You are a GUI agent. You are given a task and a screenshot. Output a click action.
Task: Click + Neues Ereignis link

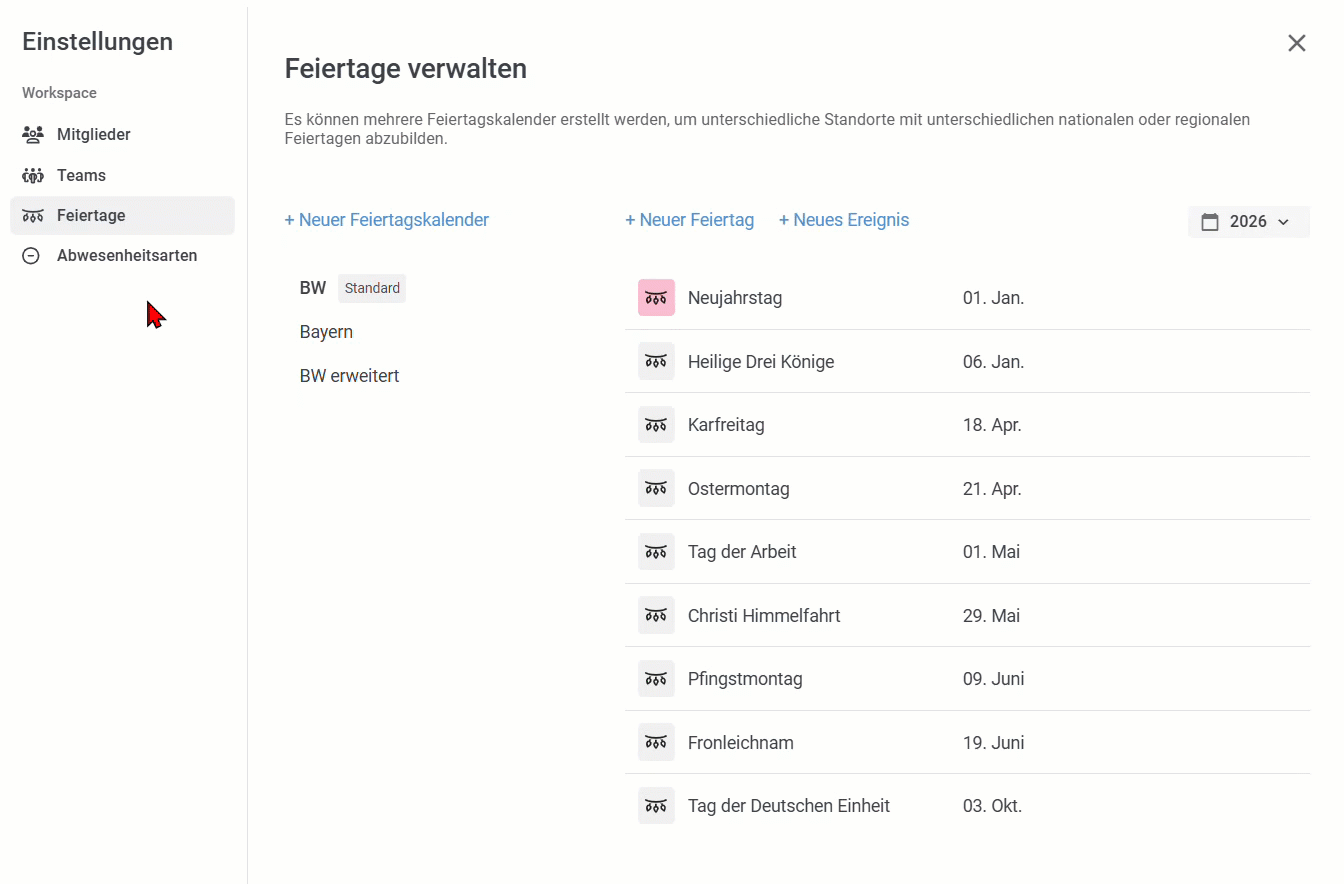click(x=844, y=220)
